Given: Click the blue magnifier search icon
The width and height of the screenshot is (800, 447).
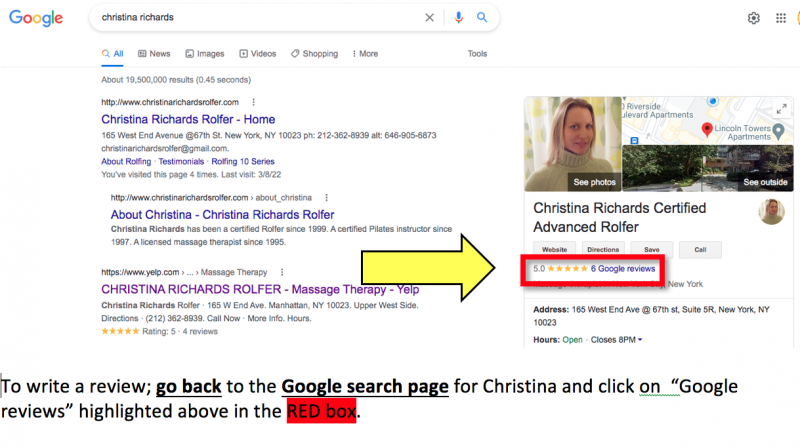Looking at the screenshot, I should (482, 18).
